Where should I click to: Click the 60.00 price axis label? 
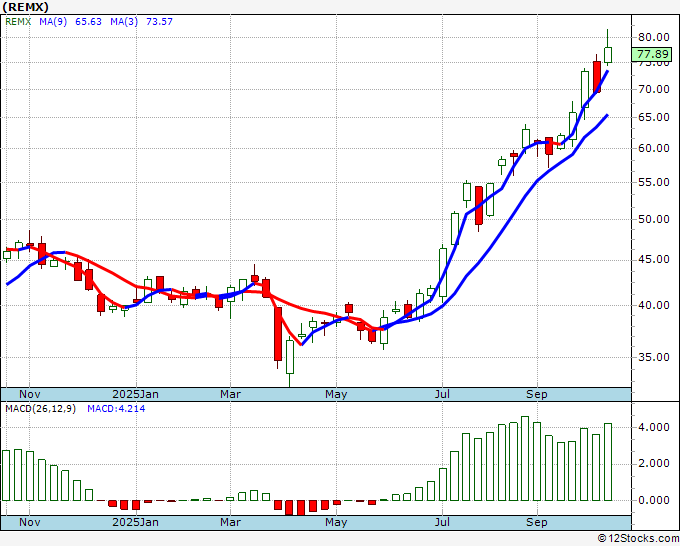[654, 148]
